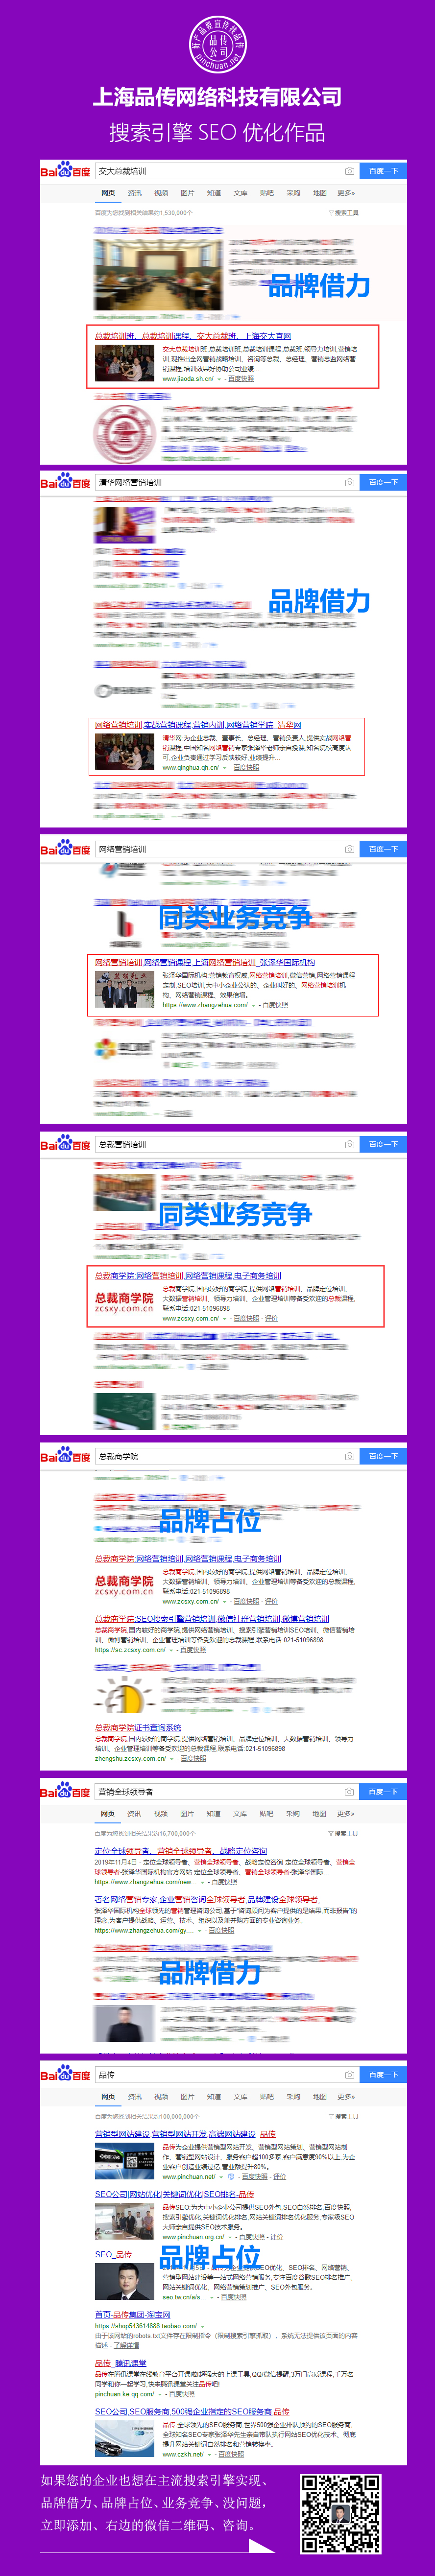
Task: Click 品传公司 round seal logo at top
Action: [217, 46]
